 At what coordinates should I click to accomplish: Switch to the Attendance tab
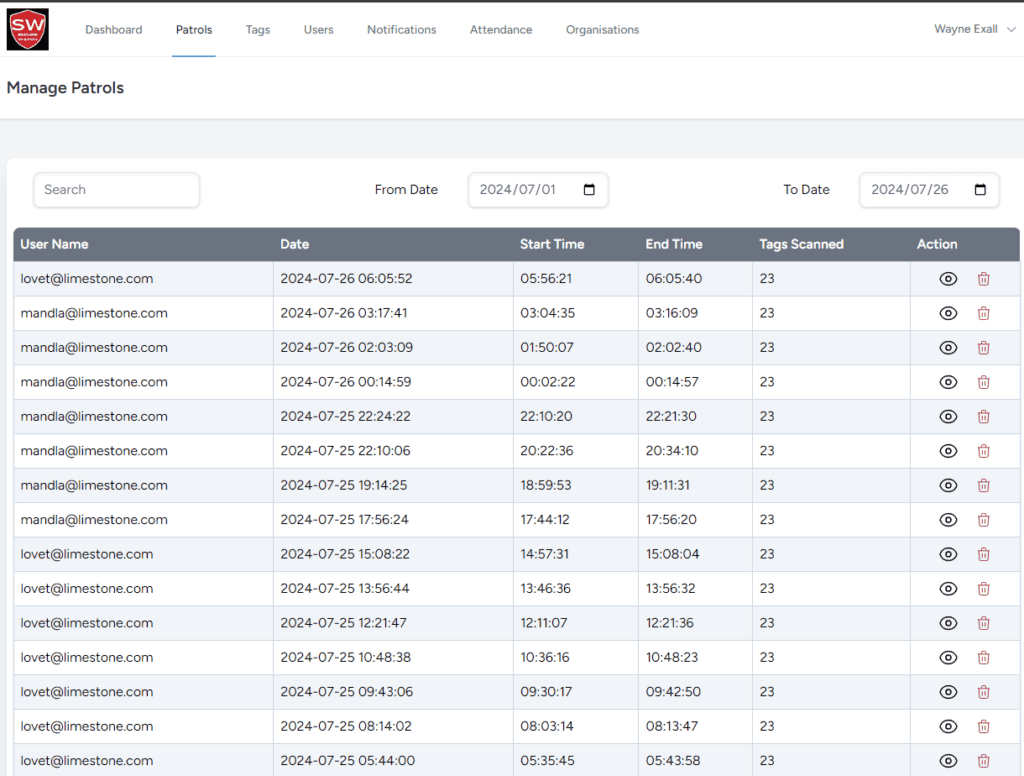click(x=501, y=30)
